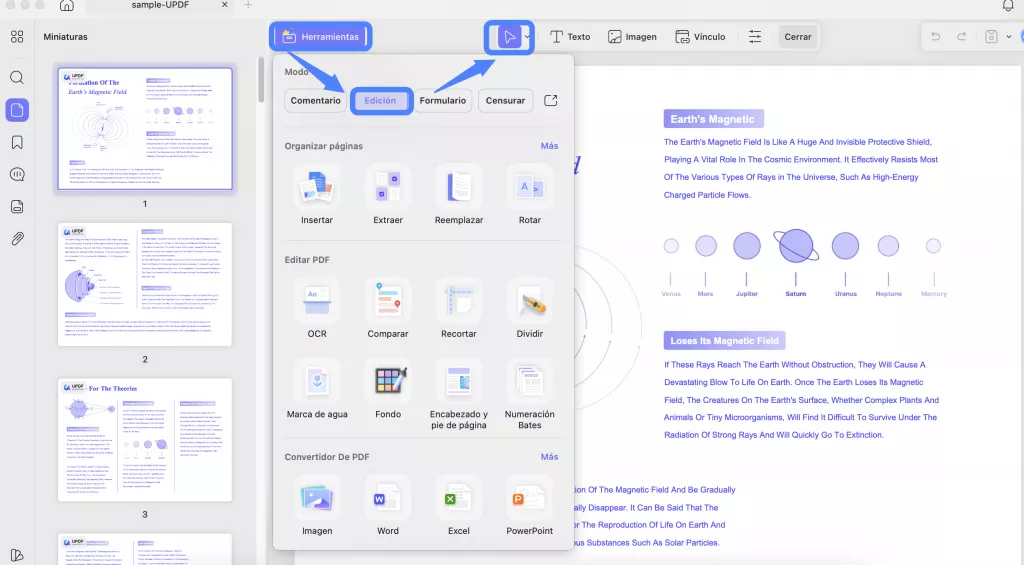This screenshot has width=1024, height=565.
Task: Convert PDF to Word
Action: point(388,507)
